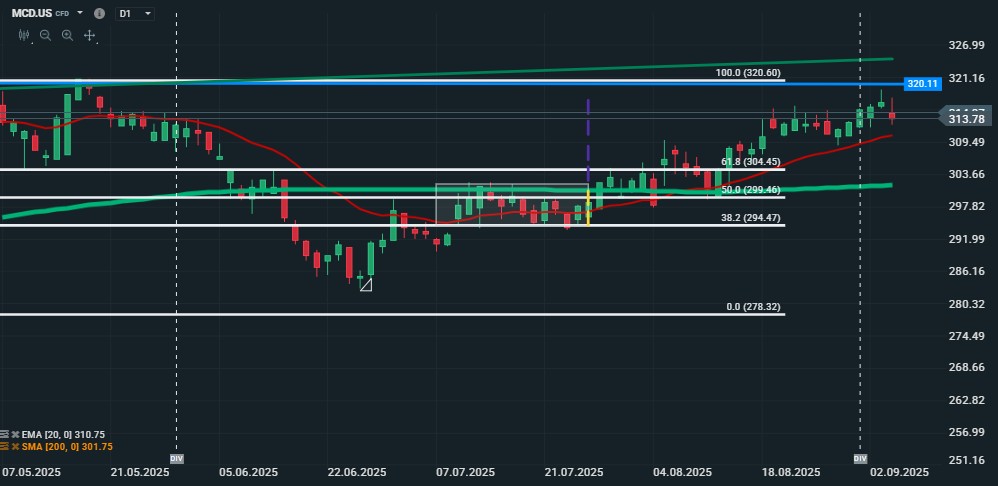
Task: Click the MCD.US symbol name
Action: 32,14
